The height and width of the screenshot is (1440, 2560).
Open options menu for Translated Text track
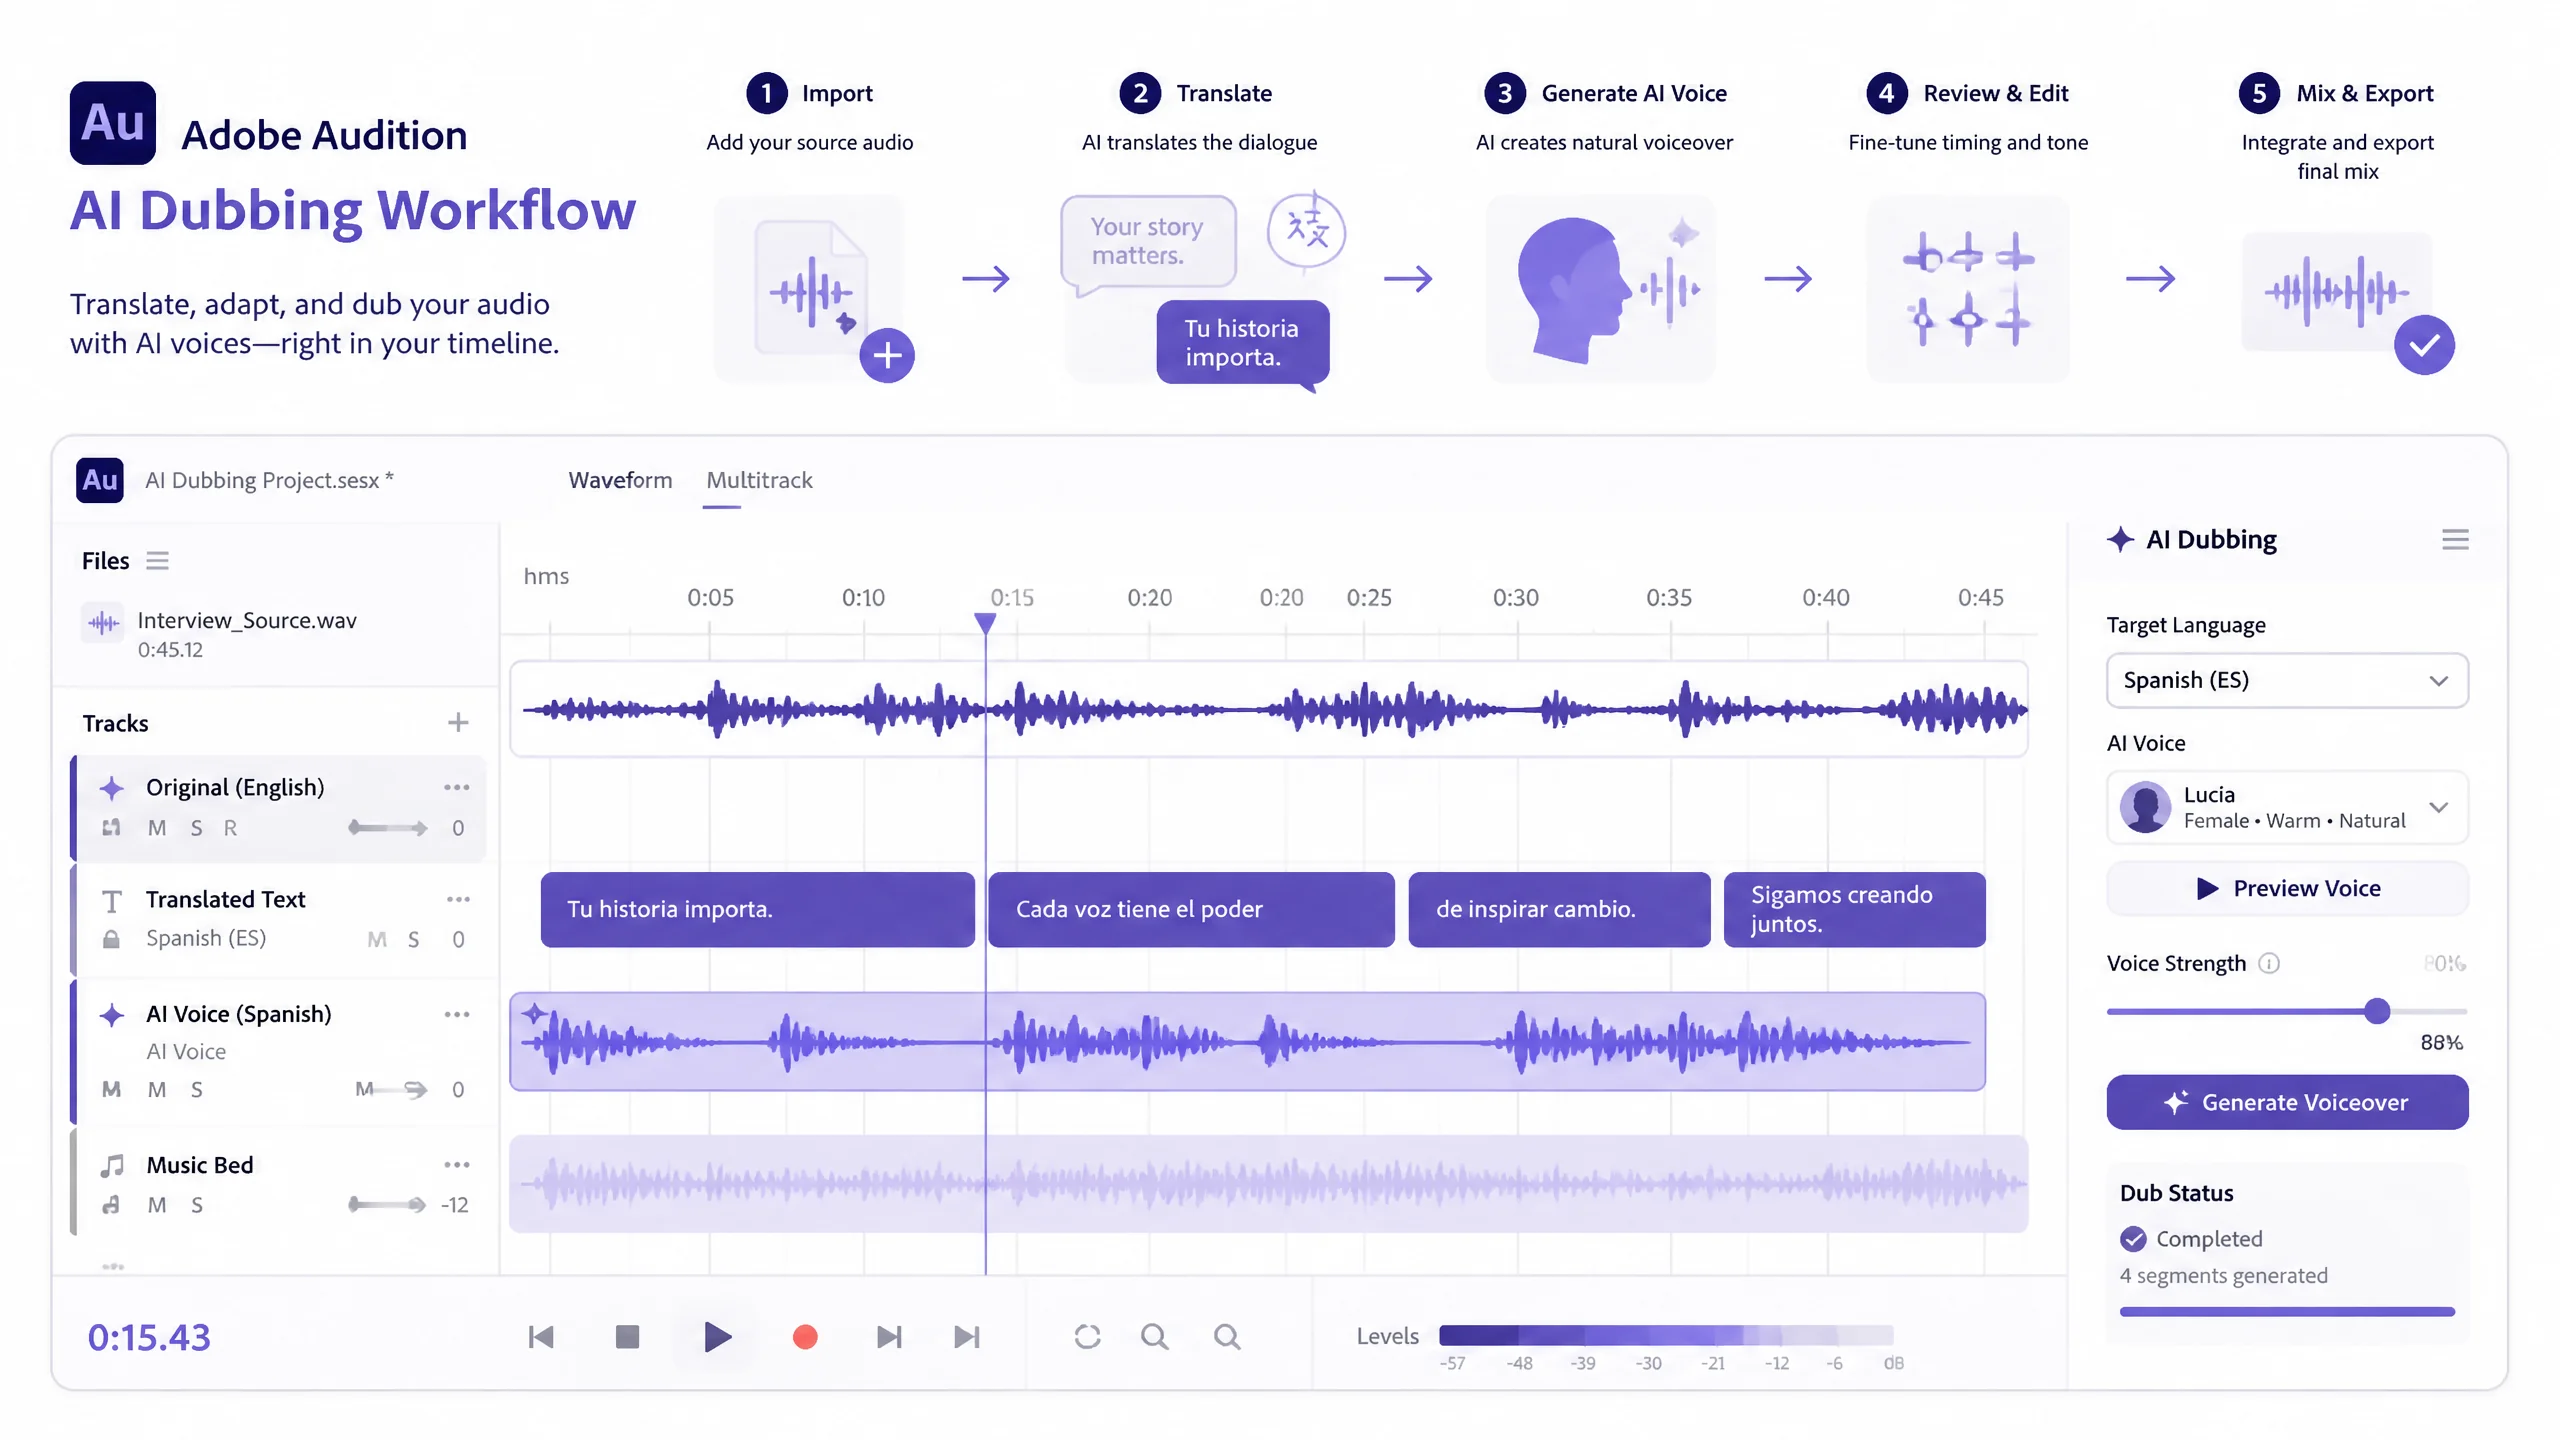458,899
